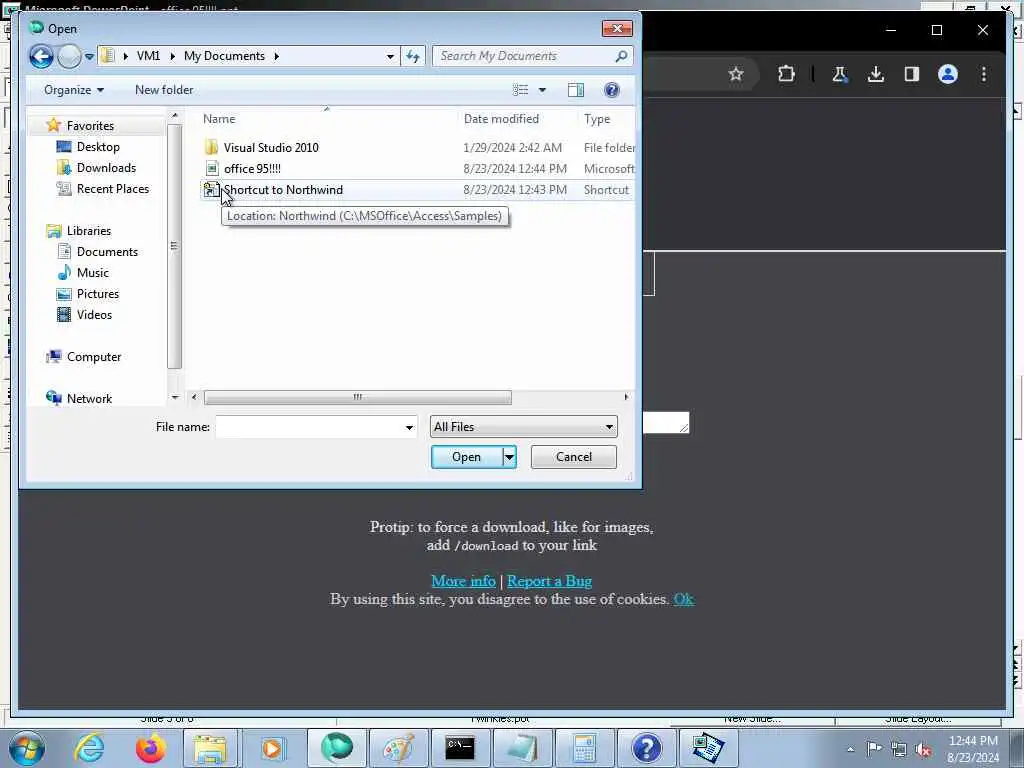Image resolution: width=1024 pixels, height=768 pixels.
Task: Click the Back arrow in Open dialog
Action: click(41, 57)
